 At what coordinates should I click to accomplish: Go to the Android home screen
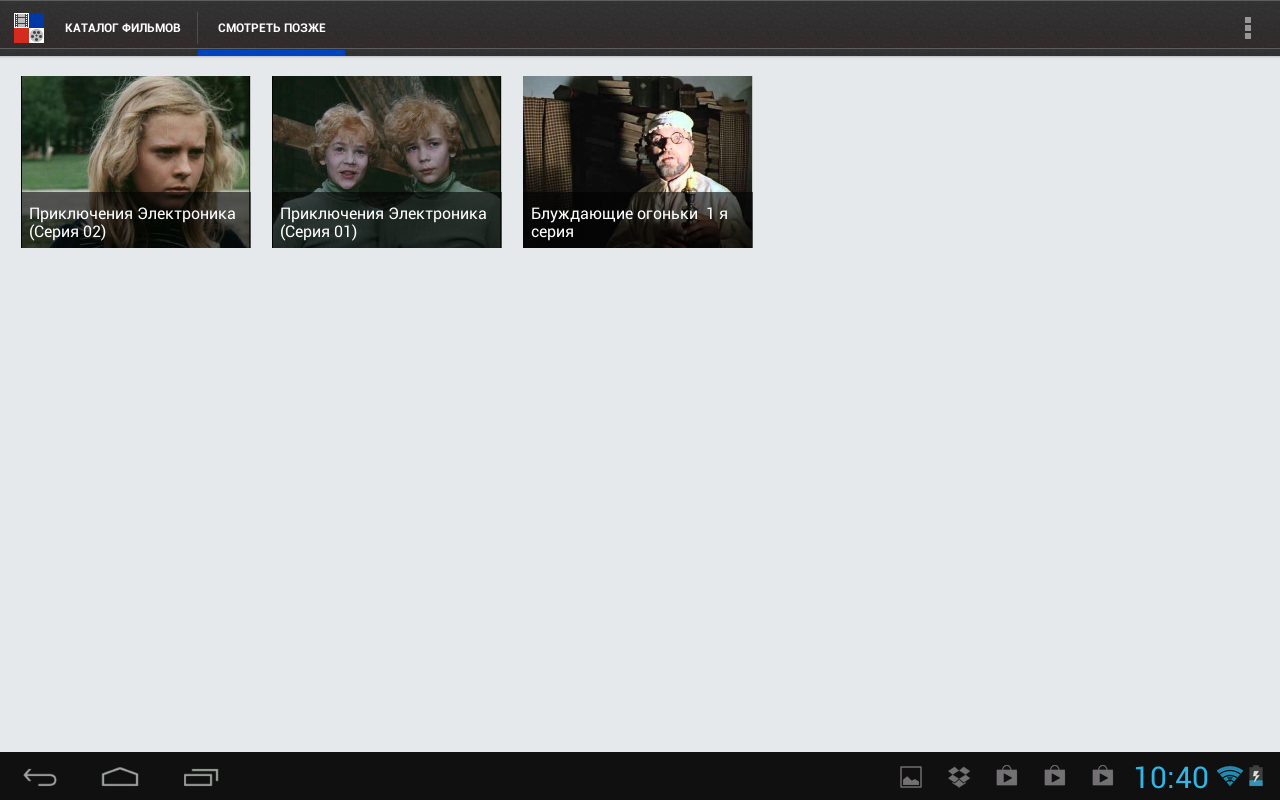tap(120, 777)
